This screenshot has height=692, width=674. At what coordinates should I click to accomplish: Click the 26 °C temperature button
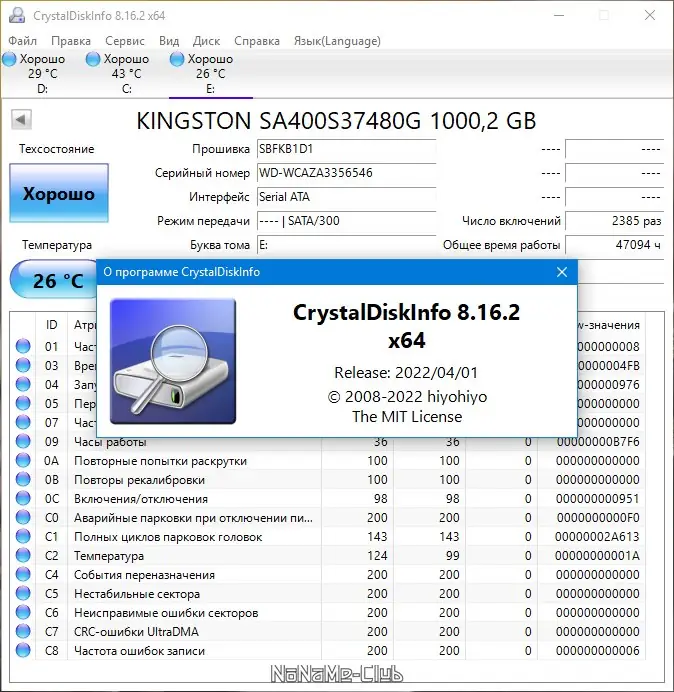pos(54,280)
